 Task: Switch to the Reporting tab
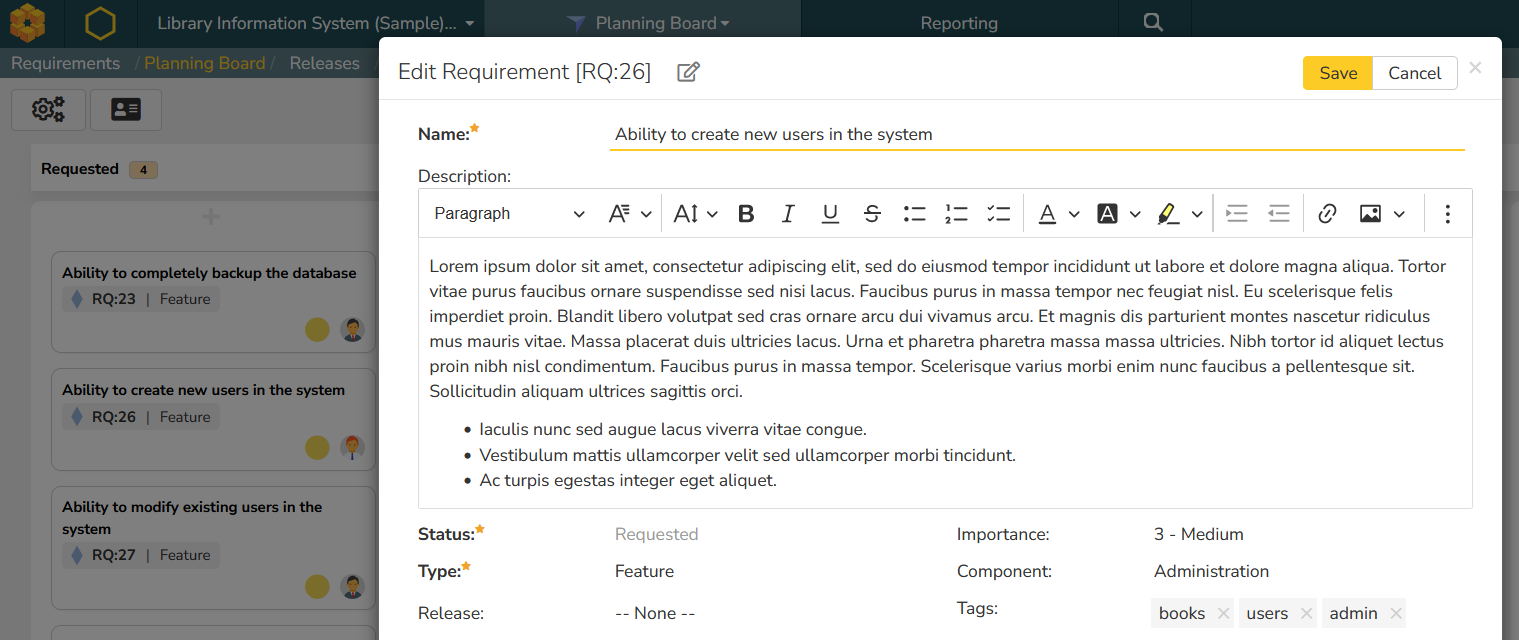tap(958, 23)
